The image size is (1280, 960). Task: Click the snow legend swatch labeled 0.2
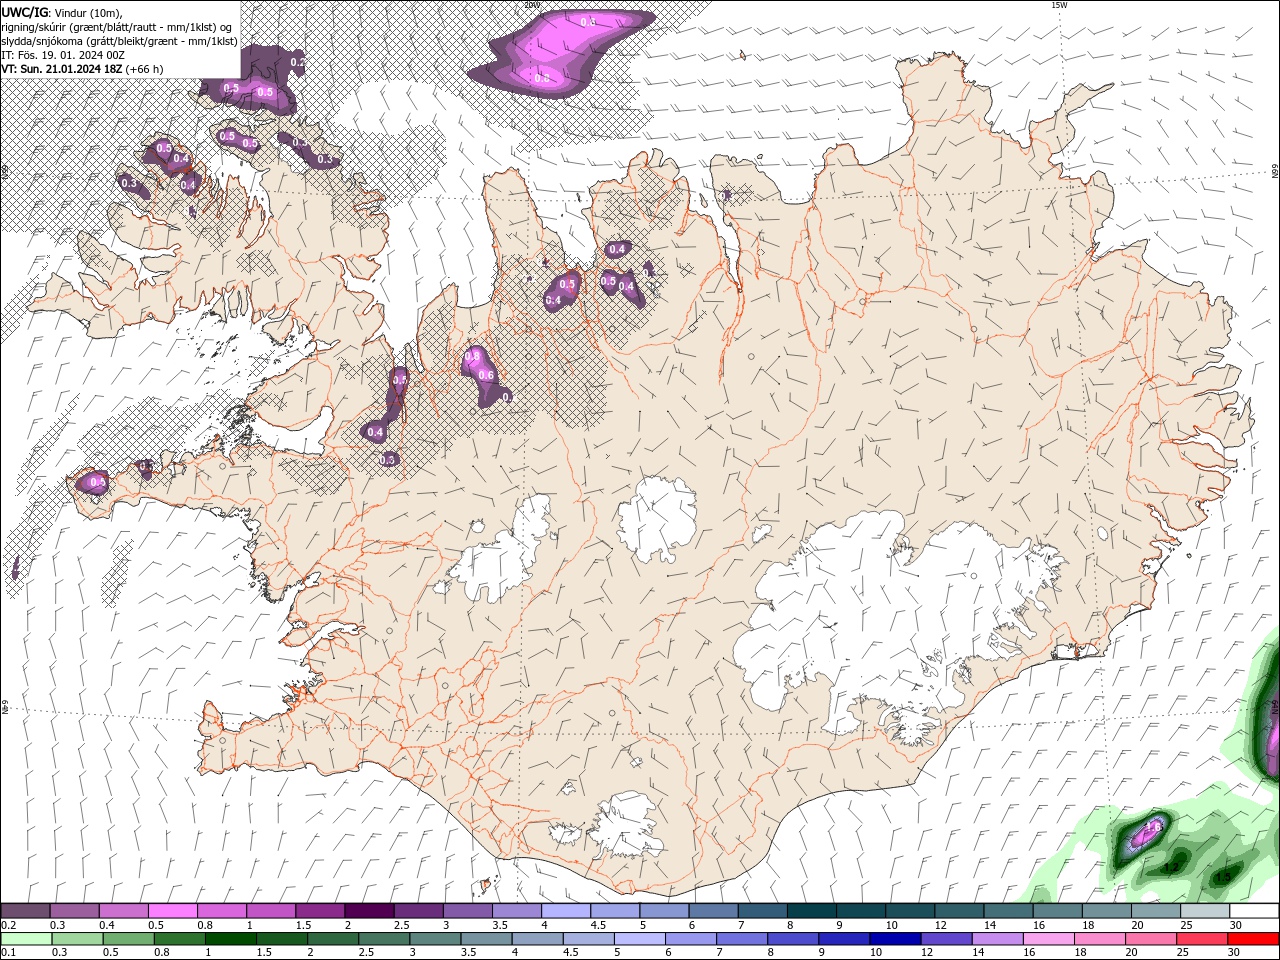(25, 911)
